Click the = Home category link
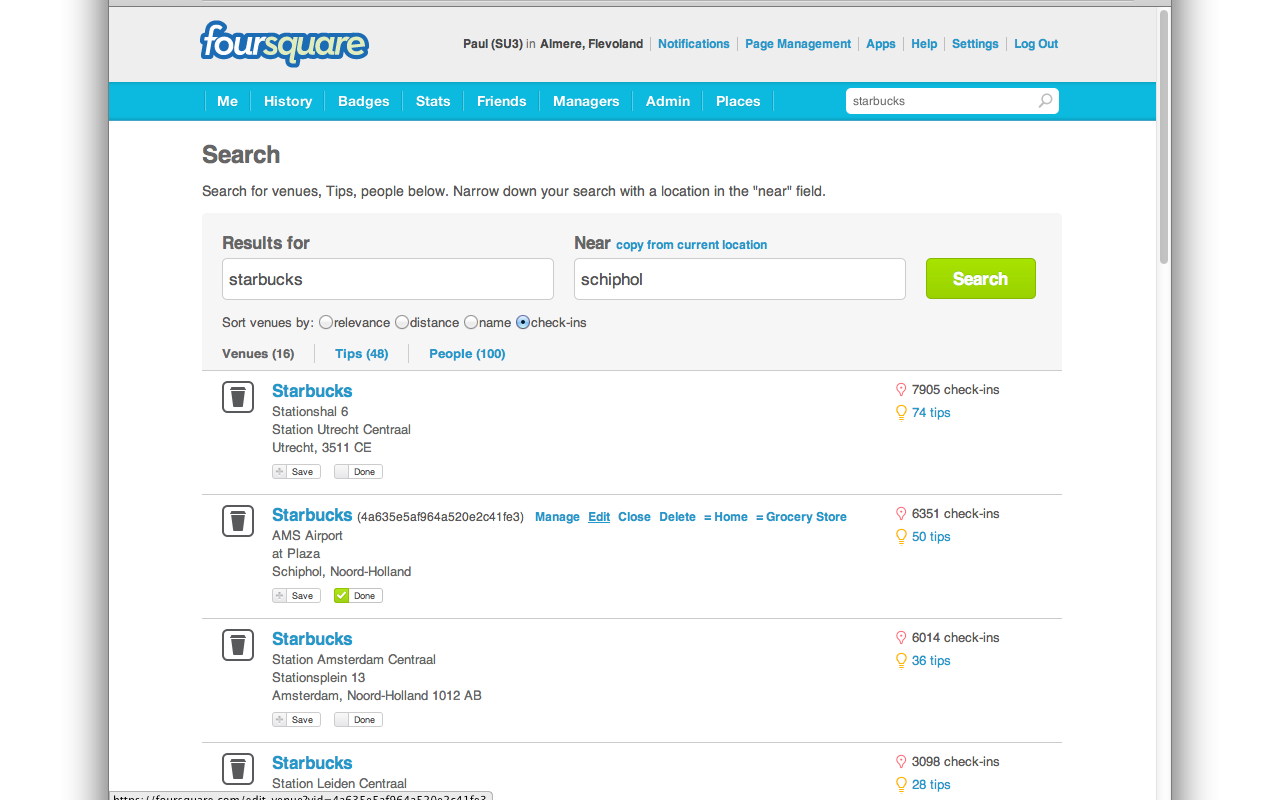Viewport: 1280px width, 800px height. pyautogui.click(x=726, y=517)
